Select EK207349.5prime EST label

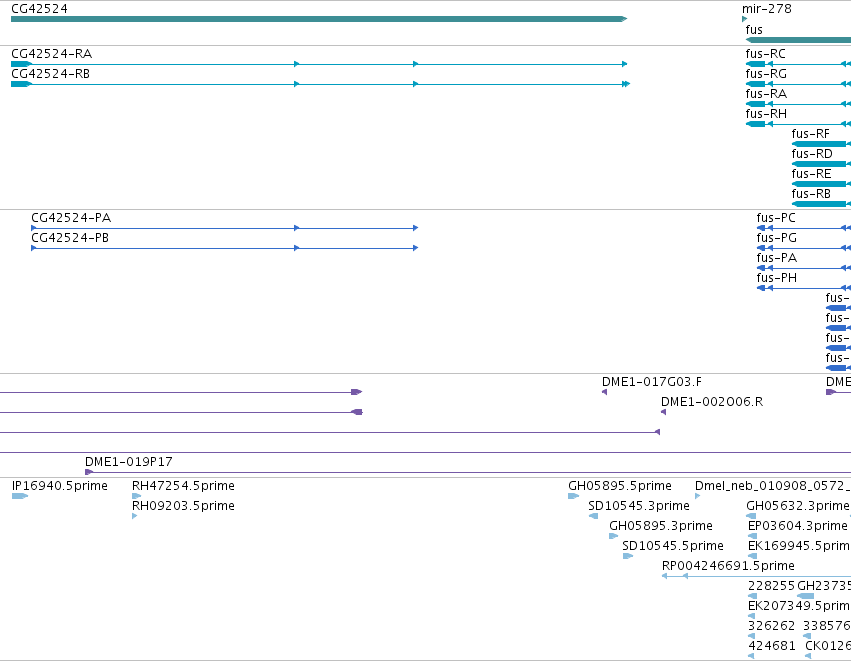pyautogui.click(x=799, y=606)
